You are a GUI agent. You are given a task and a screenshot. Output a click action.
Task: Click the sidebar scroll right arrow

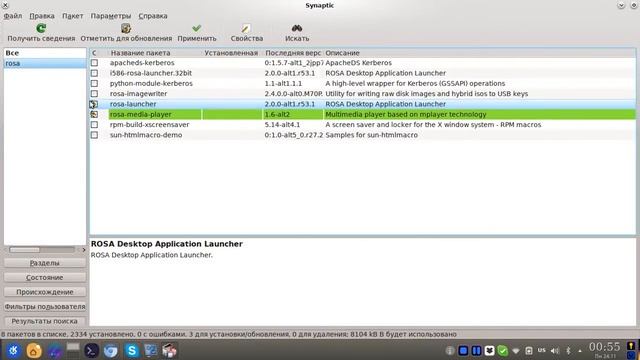(x=84, y=249)
